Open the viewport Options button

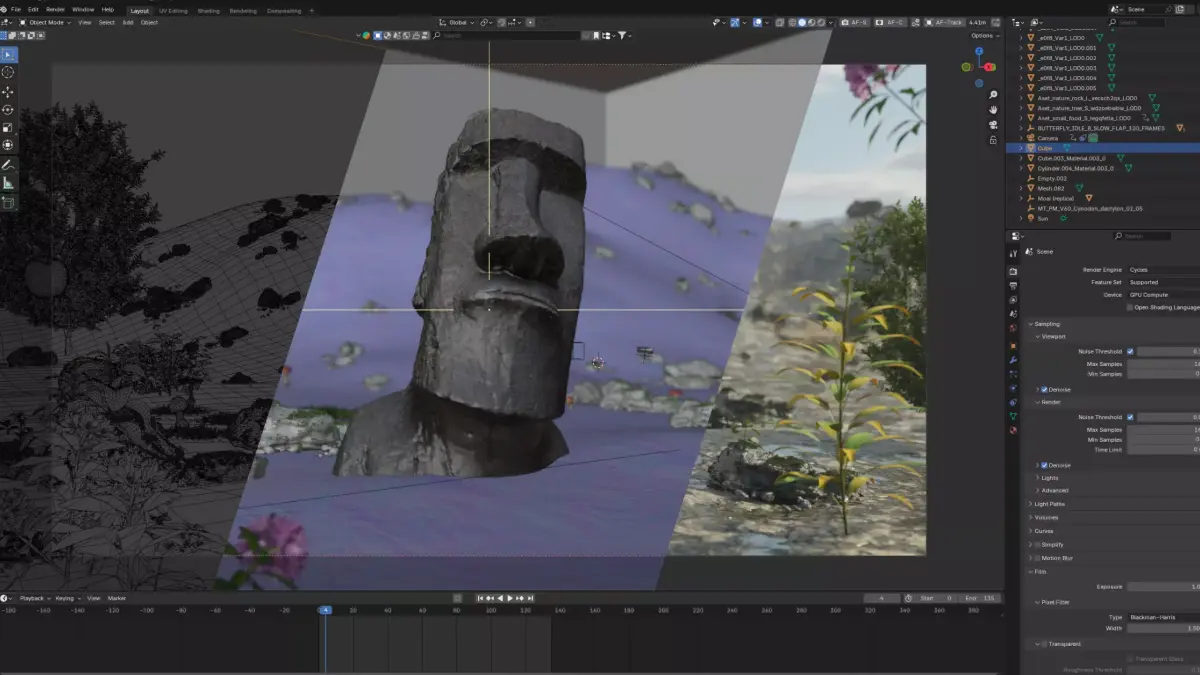coord(983,35)
